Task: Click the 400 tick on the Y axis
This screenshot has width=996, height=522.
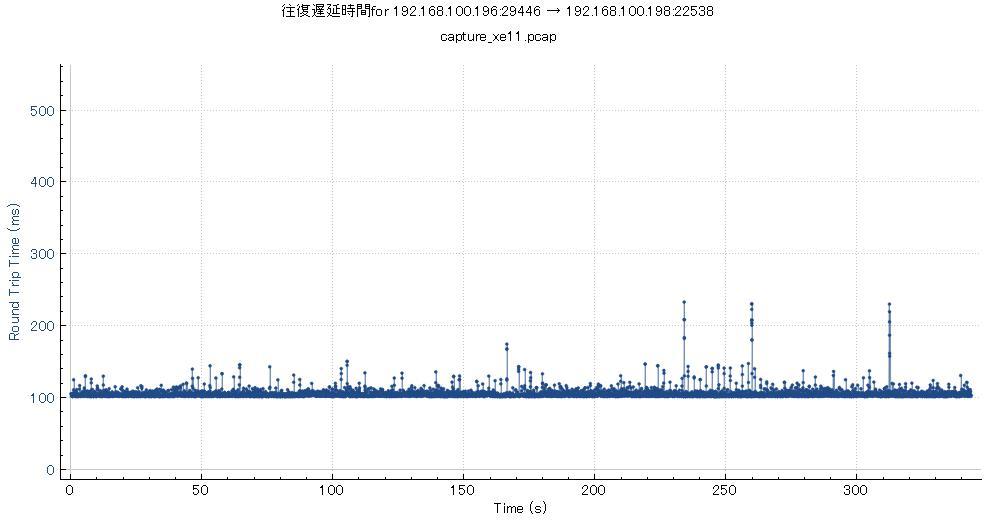Action: 43,182
